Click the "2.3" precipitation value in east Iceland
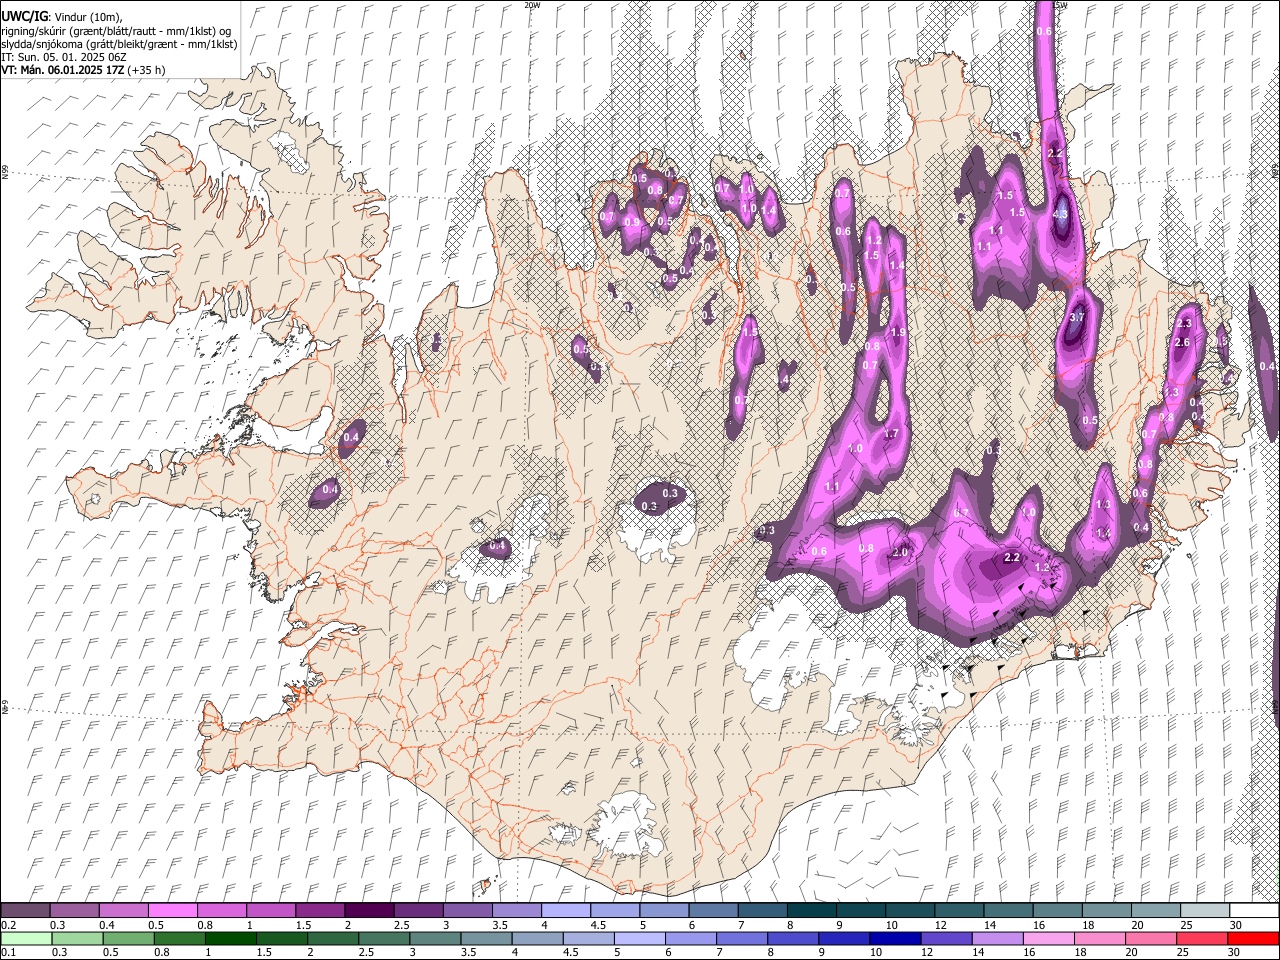Image resolution: width=1280 pixels, height=960 pixels. point(1185,324)
